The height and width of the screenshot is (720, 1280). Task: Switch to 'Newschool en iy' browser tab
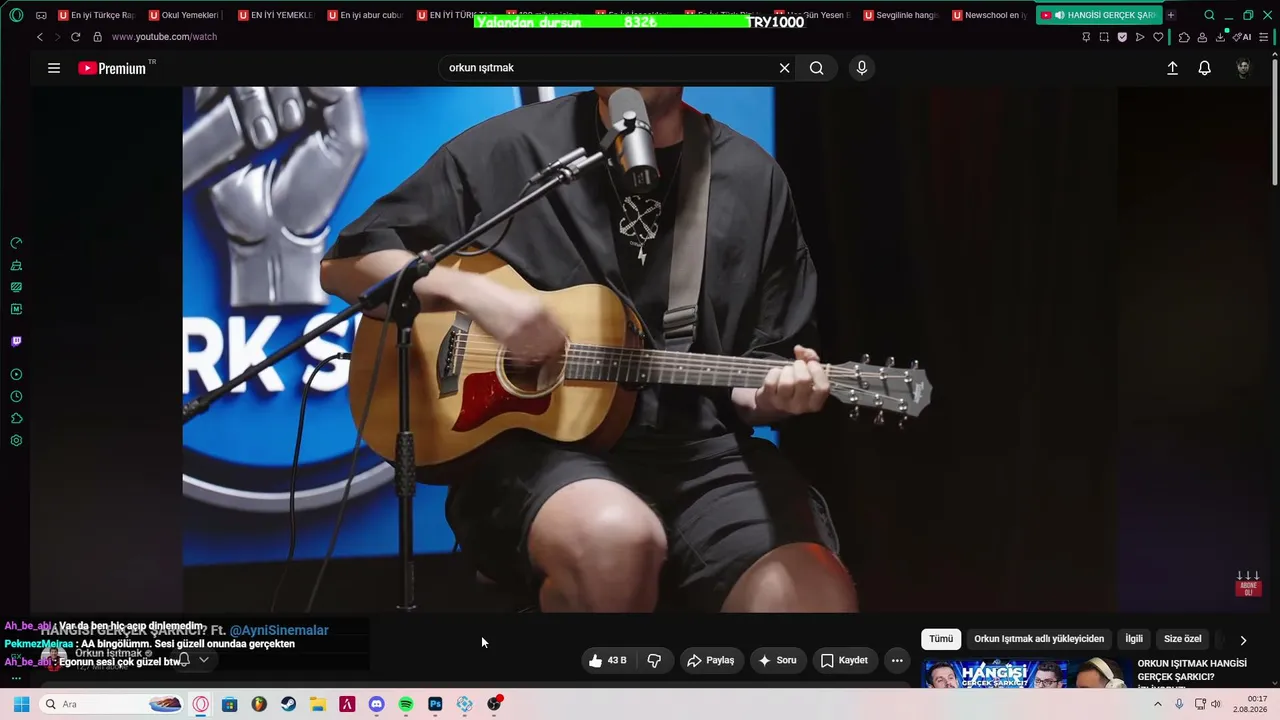point(990,15)
